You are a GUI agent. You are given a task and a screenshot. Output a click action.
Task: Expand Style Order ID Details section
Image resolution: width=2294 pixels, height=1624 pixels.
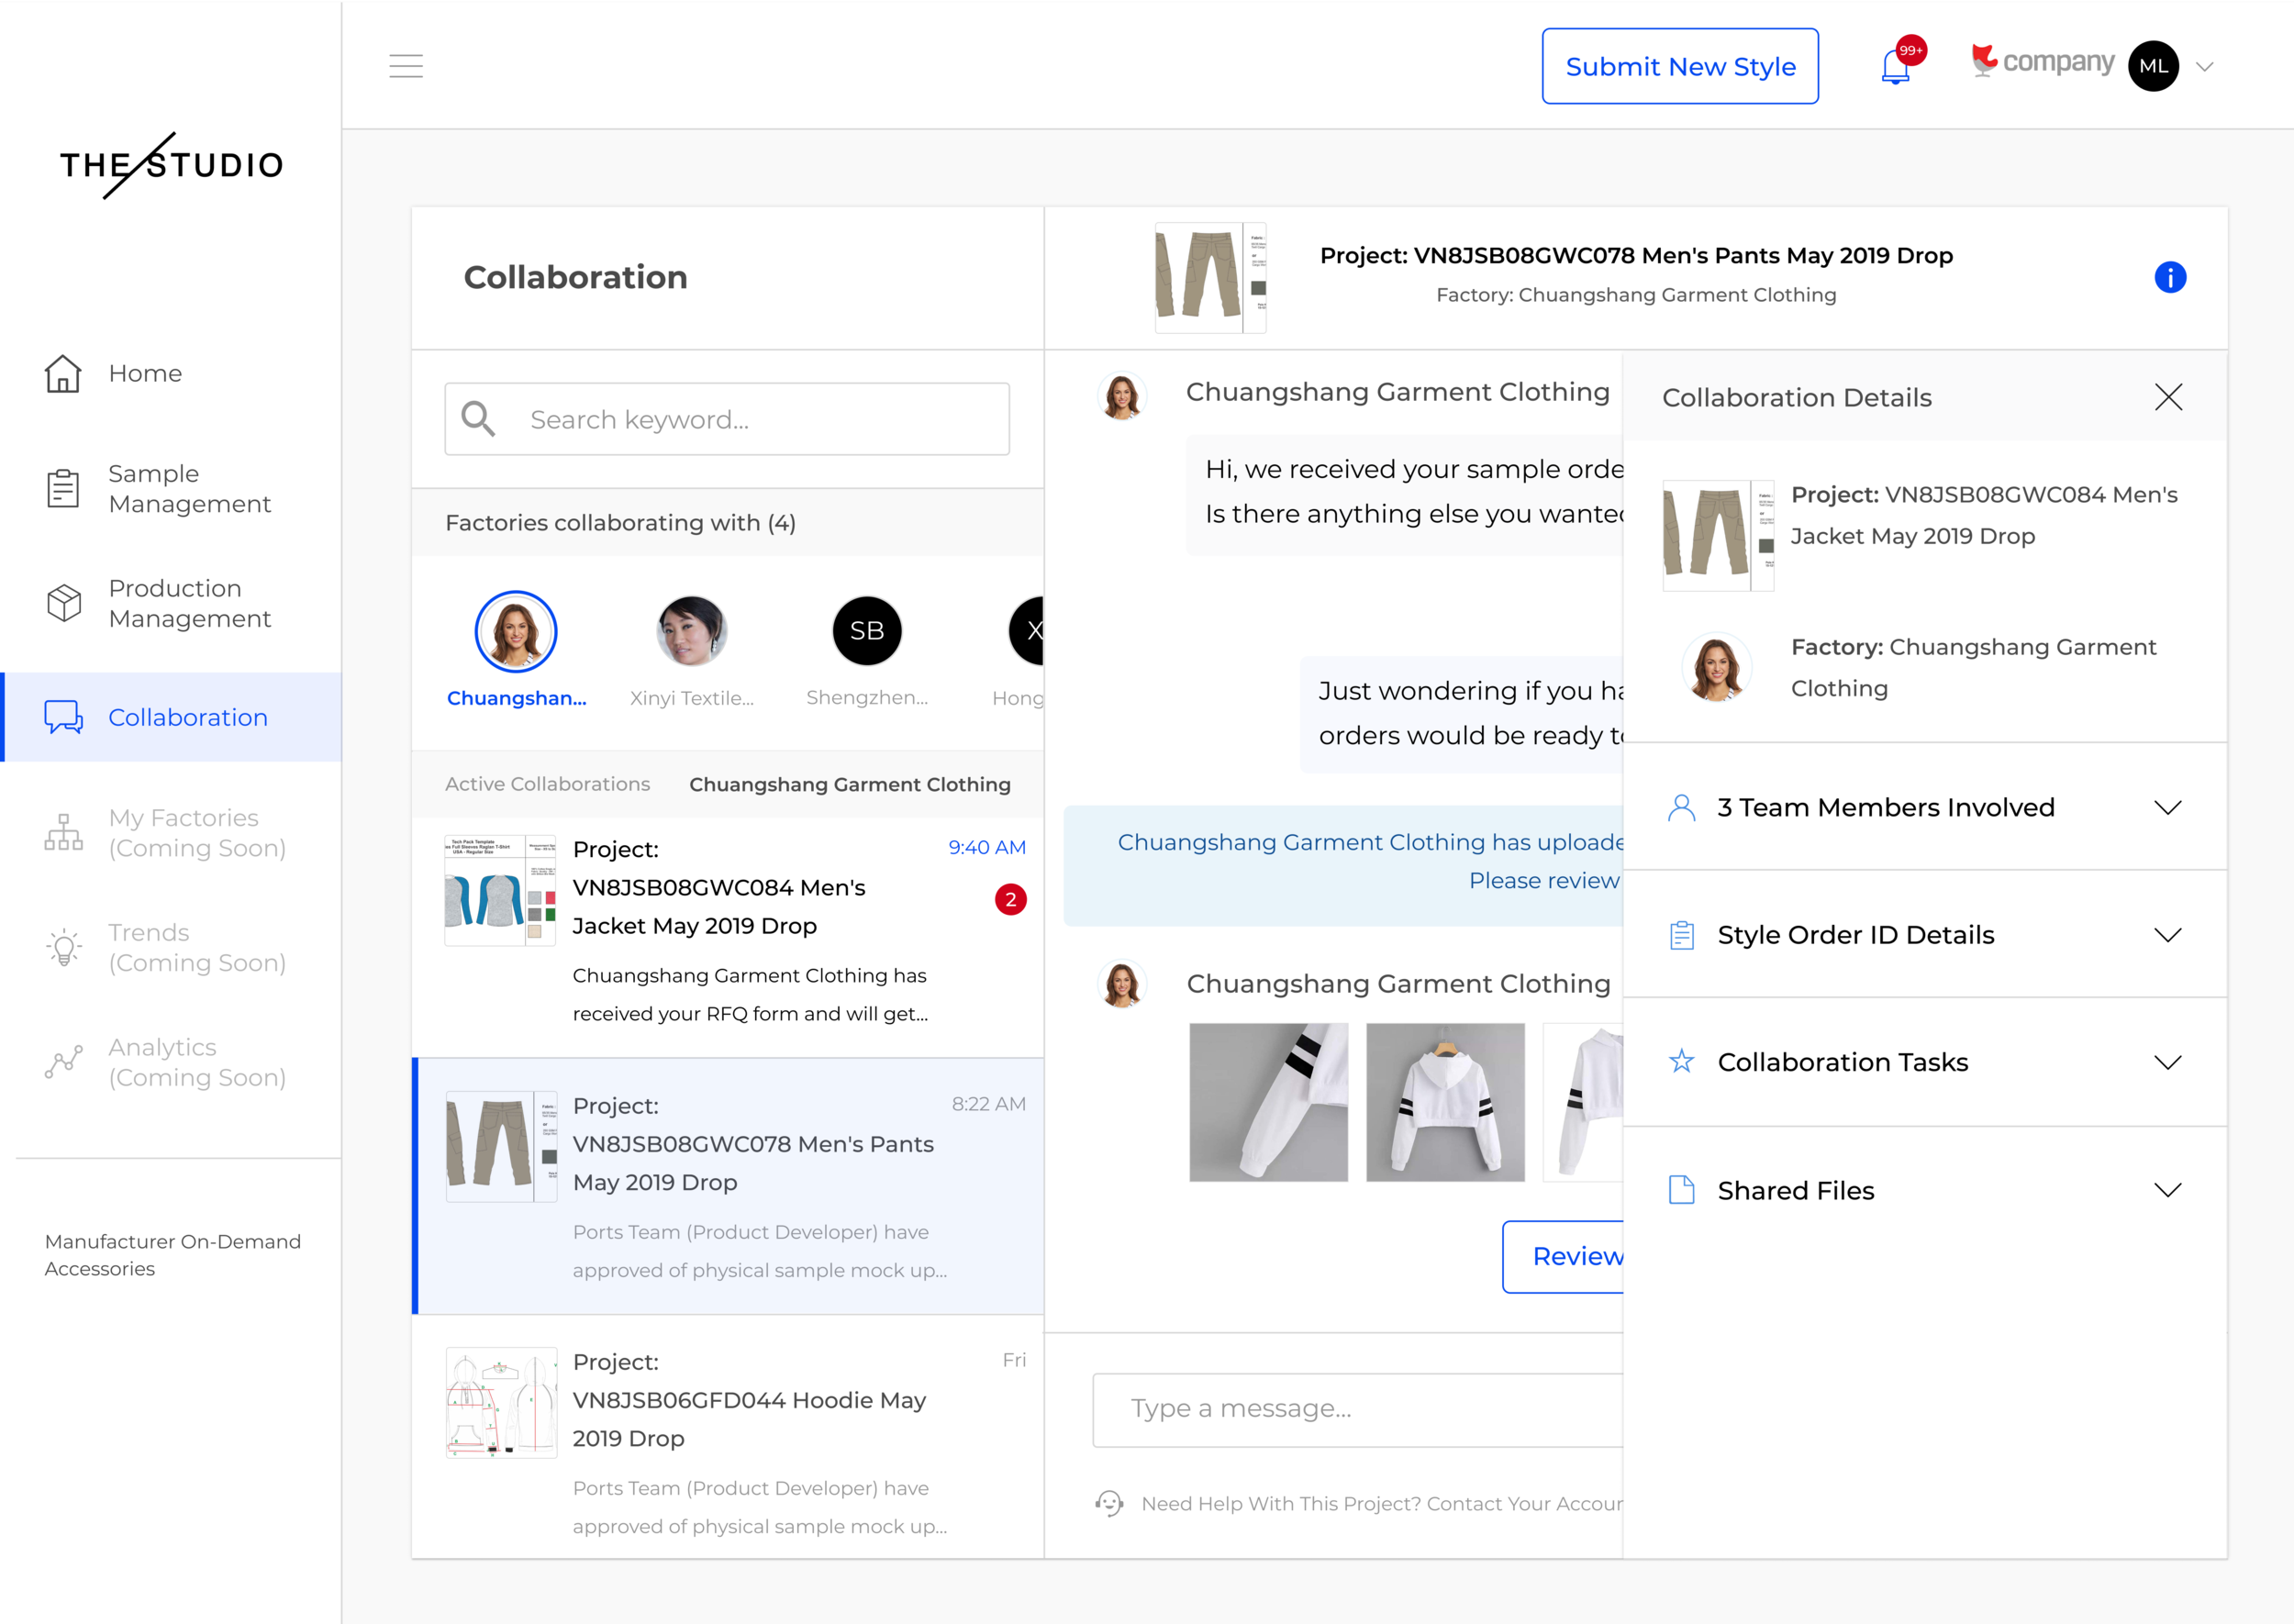coord(1925,934)
